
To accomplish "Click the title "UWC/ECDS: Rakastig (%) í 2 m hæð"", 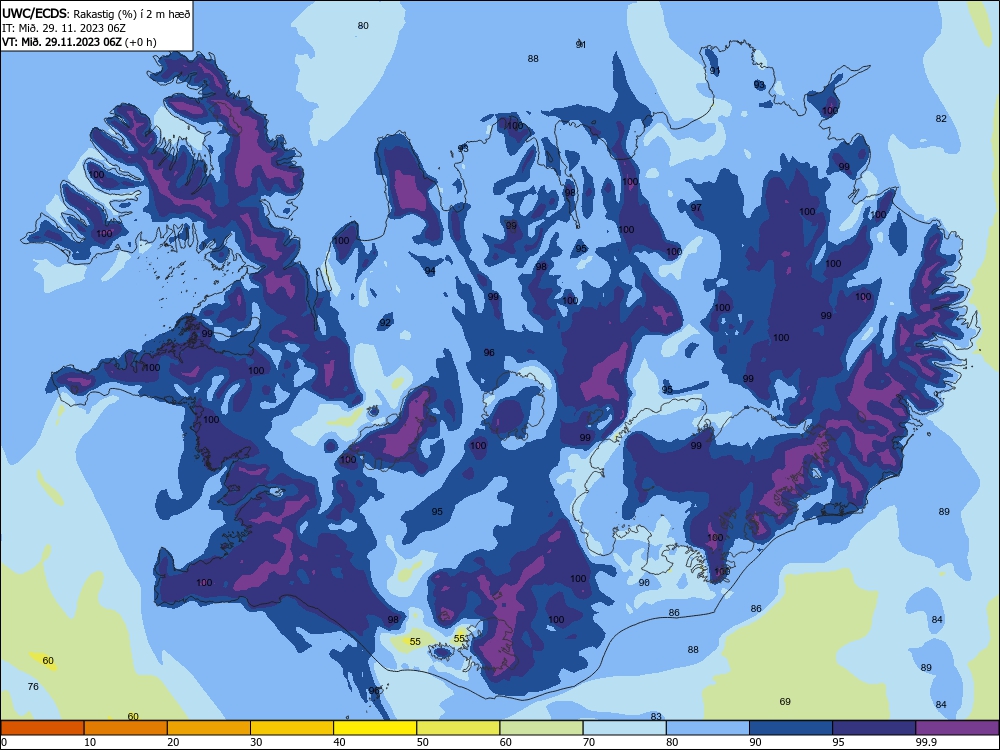I will [x=96, y=13].
